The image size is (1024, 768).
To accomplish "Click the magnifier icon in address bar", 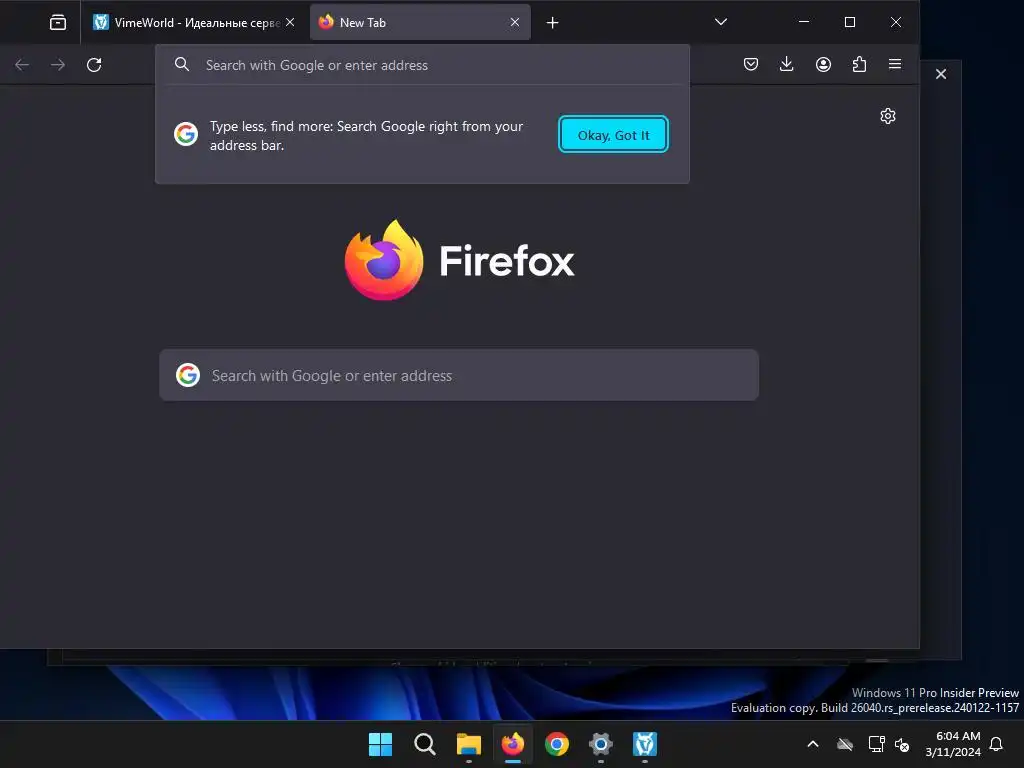I will click(182, 65).
